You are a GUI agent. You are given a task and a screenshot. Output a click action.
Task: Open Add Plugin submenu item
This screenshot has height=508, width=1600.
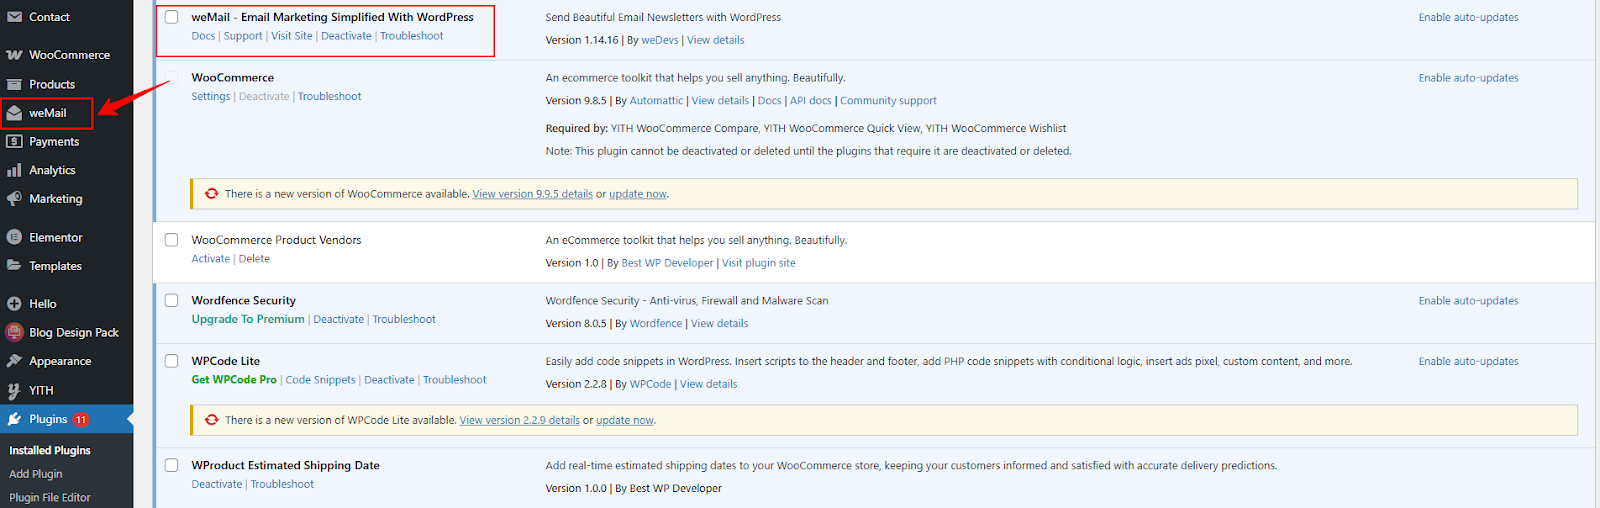tap(36, 474)
